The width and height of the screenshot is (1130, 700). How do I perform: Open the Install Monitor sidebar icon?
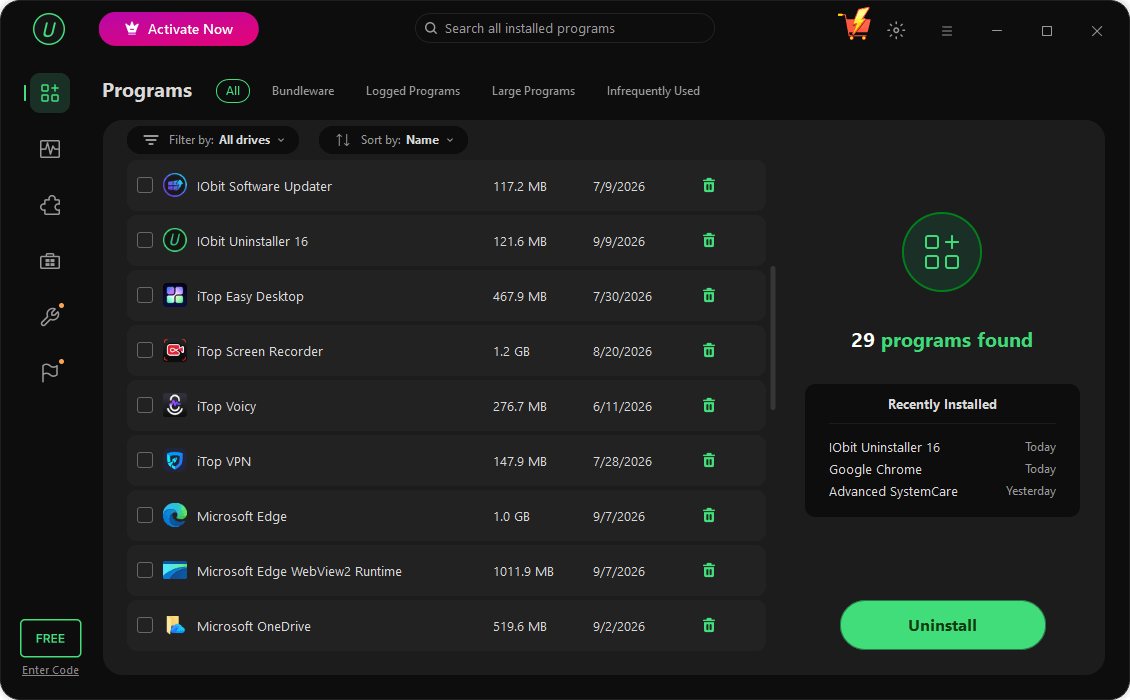pos(50,149)
